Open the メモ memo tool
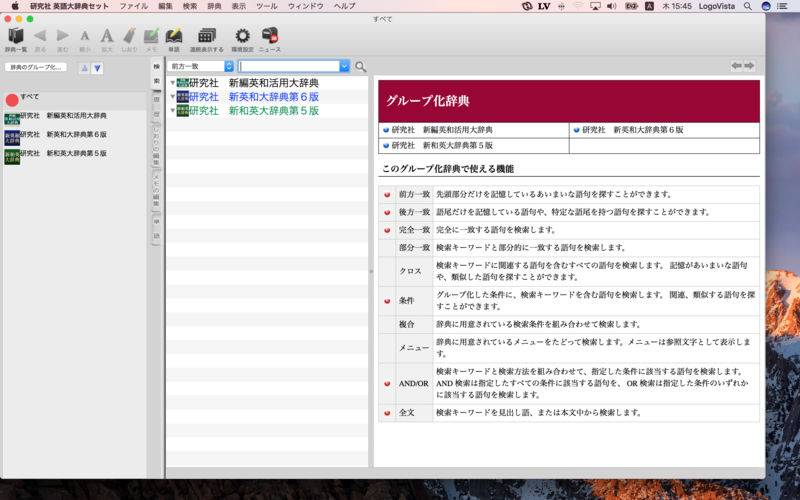The height and width of the screenshot is (500, 800). [x=152, y=39]
